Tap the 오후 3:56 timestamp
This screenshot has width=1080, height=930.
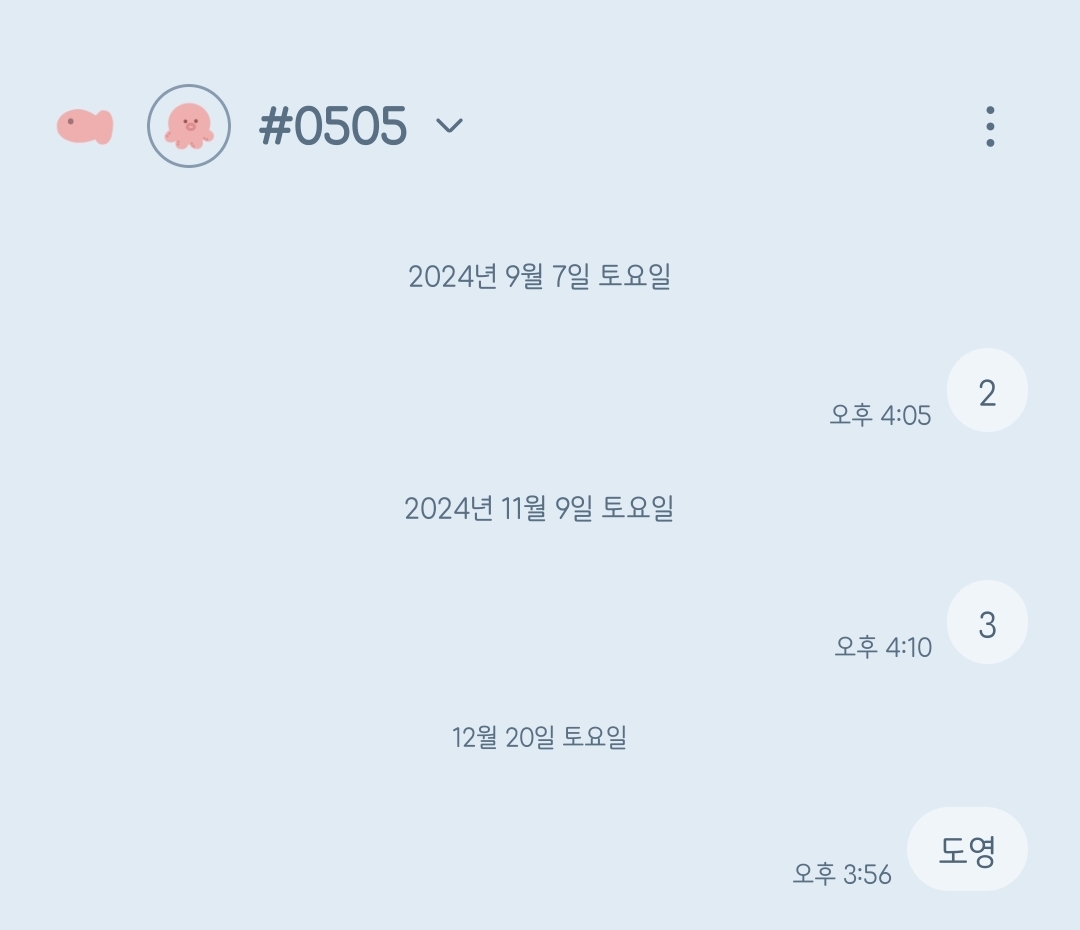click(842, 874)
